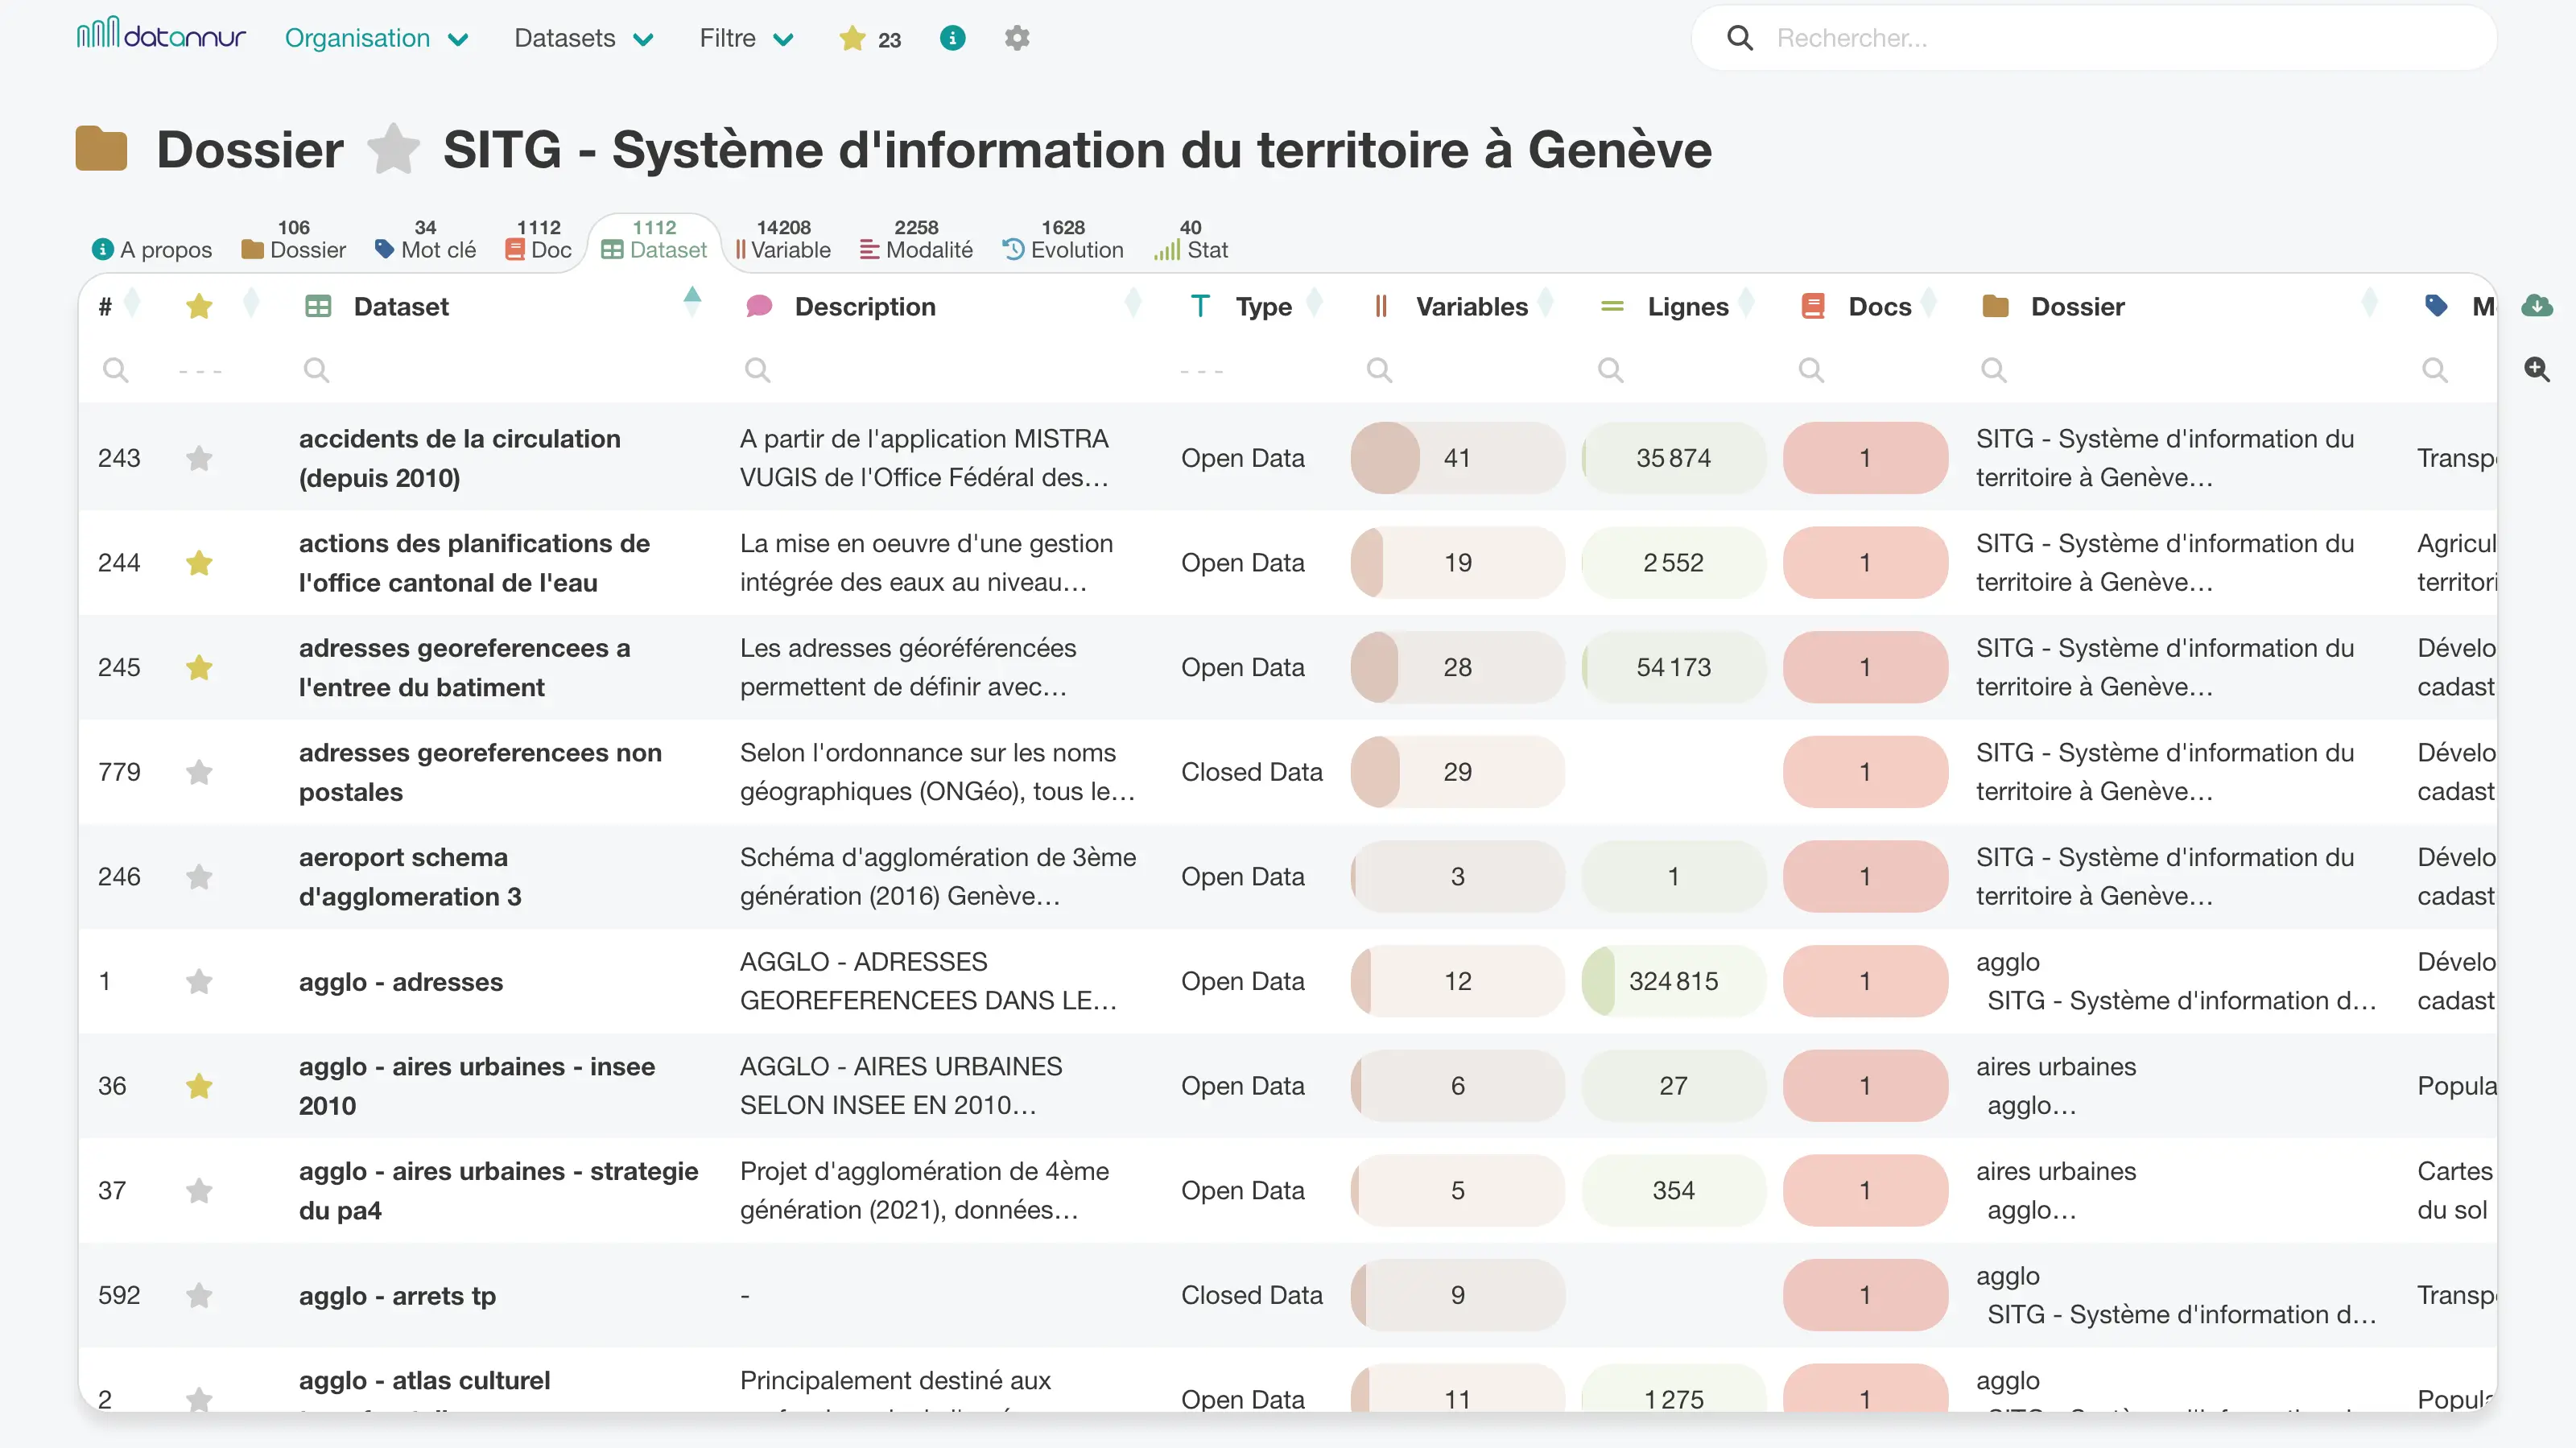Sort by Variables column arrows
The width and height of the screenshot is (2576, 1448).
coord(1546,303)
